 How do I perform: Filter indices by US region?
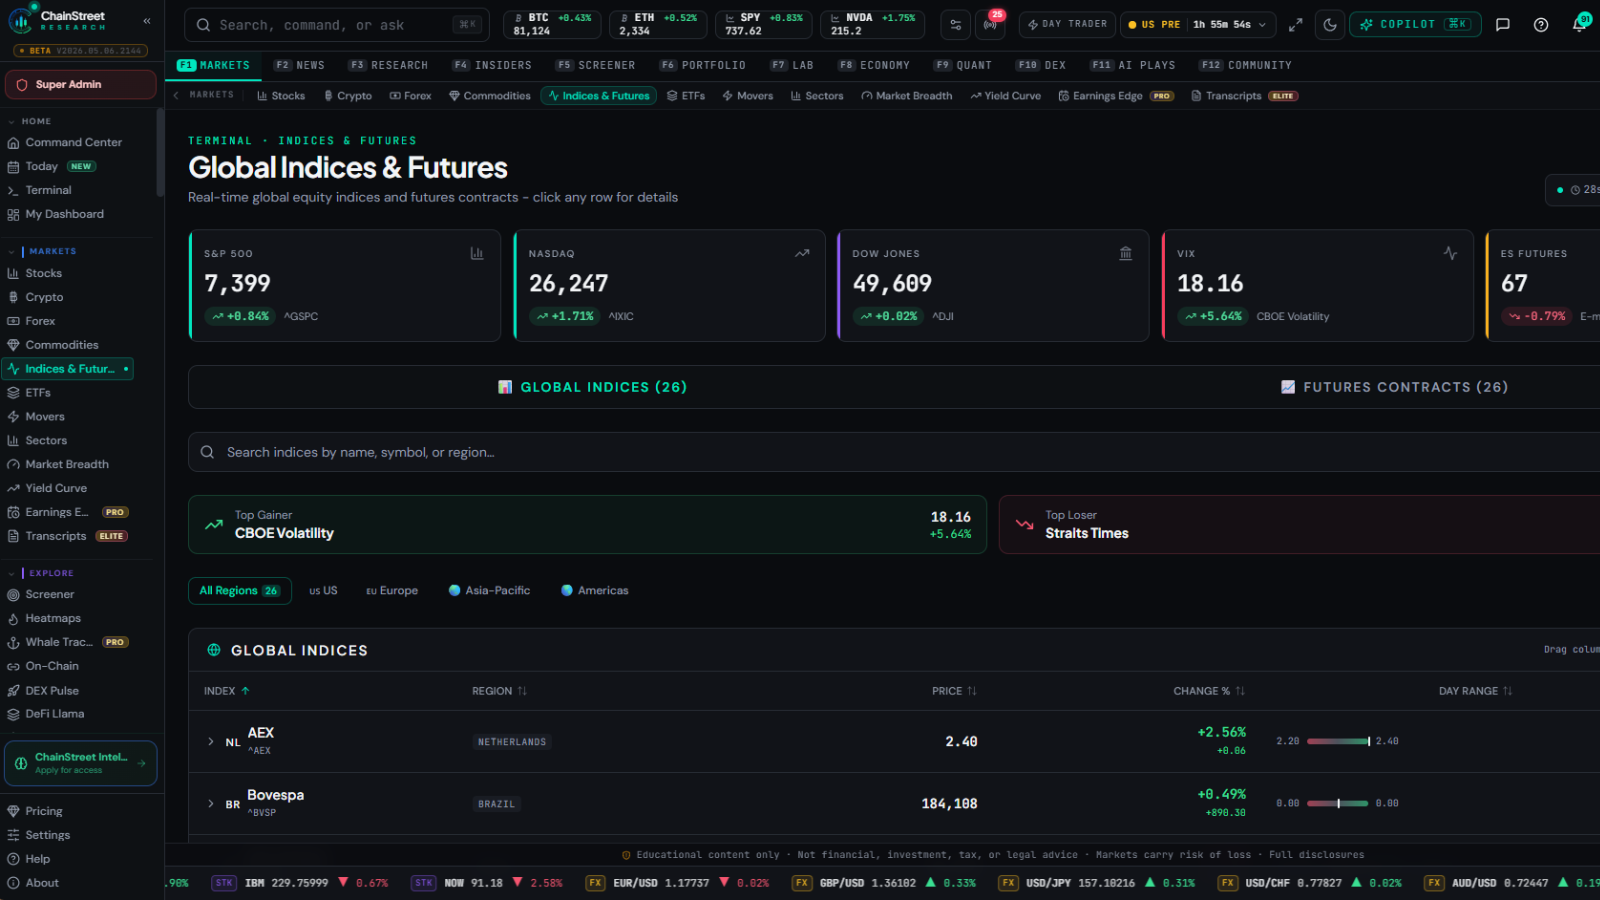[323, 591]
